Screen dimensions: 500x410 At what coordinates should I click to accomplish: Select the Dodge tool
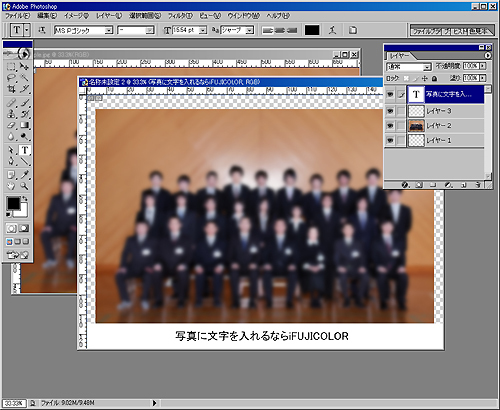24,137
